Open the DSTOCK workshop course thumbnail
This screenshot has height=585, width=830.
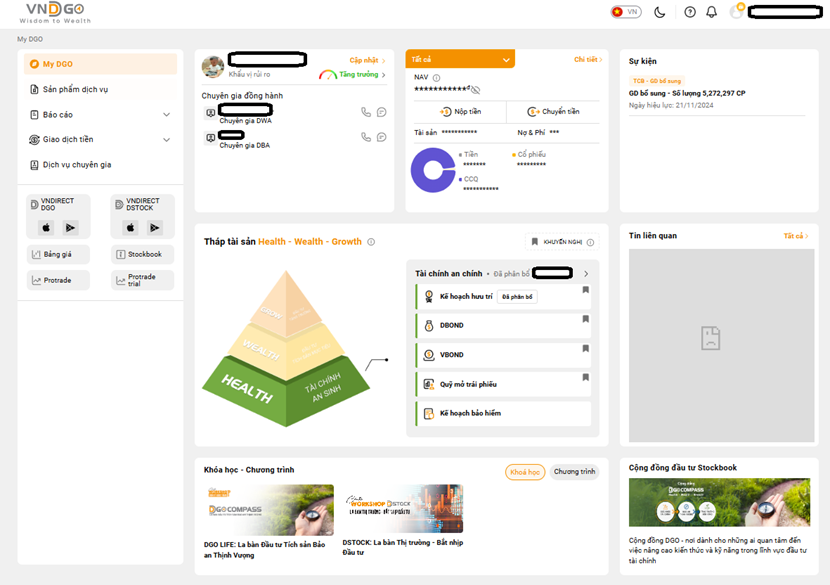(x=403, y=508)
